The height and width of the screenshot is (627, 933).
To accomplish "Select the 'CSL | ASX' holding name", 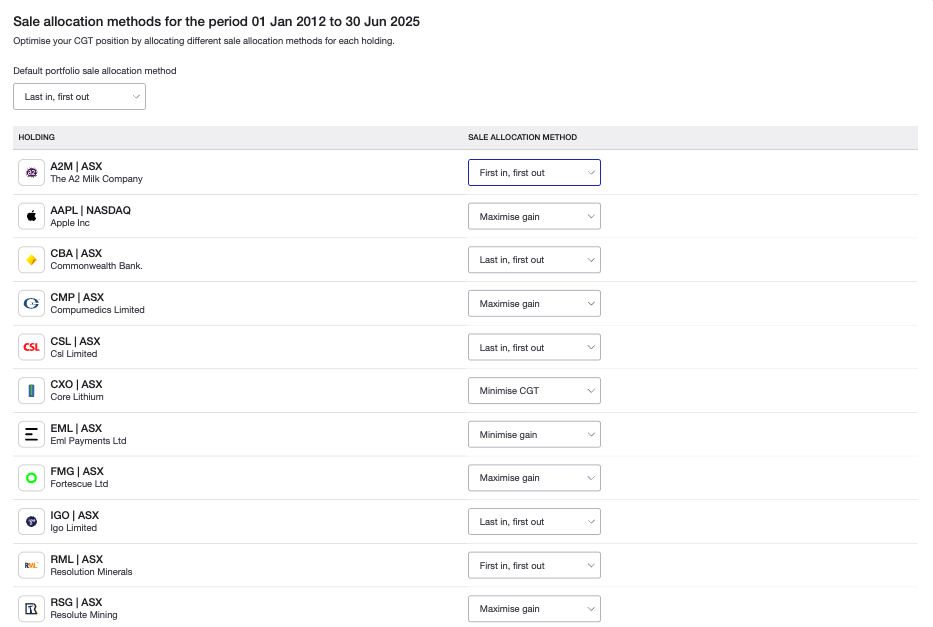I will [x=76, y=341].
